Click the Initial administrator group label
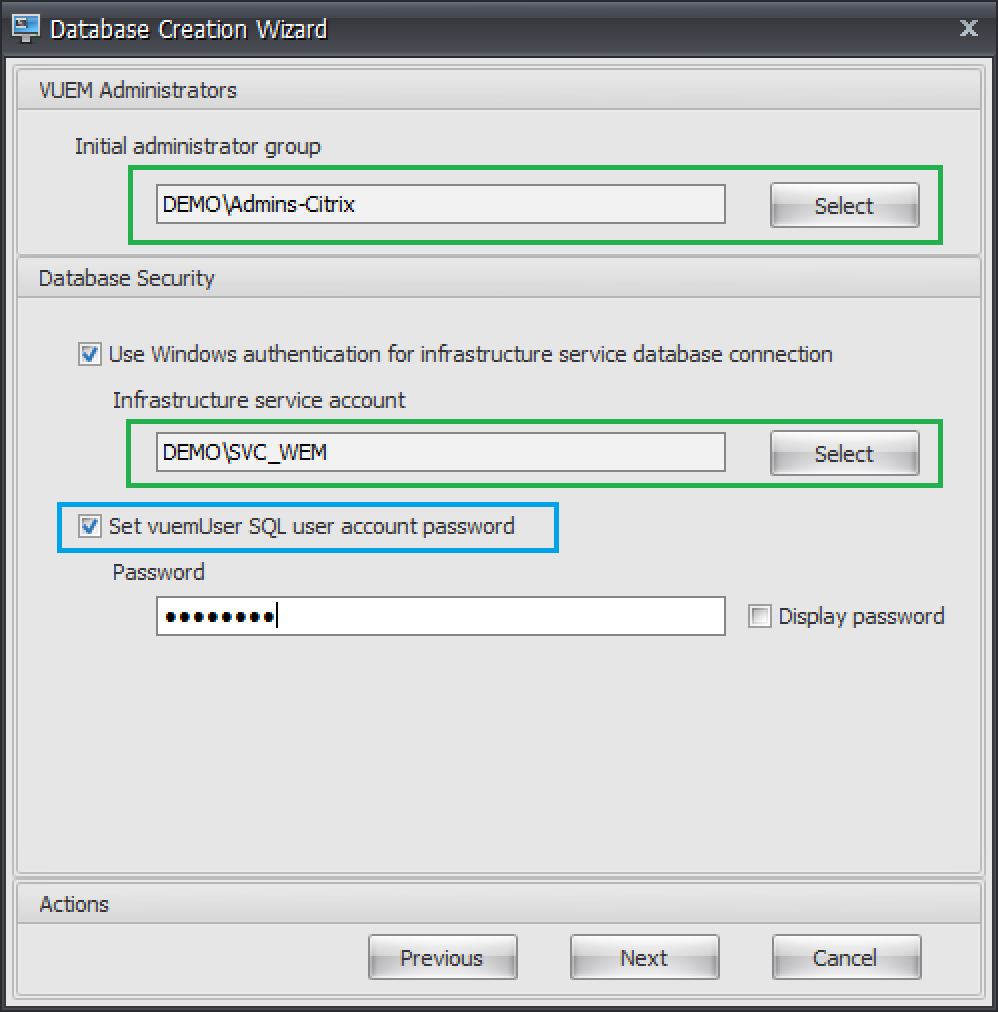The image size is (998, 1012). pyautogui.click(x=198, y=146)
